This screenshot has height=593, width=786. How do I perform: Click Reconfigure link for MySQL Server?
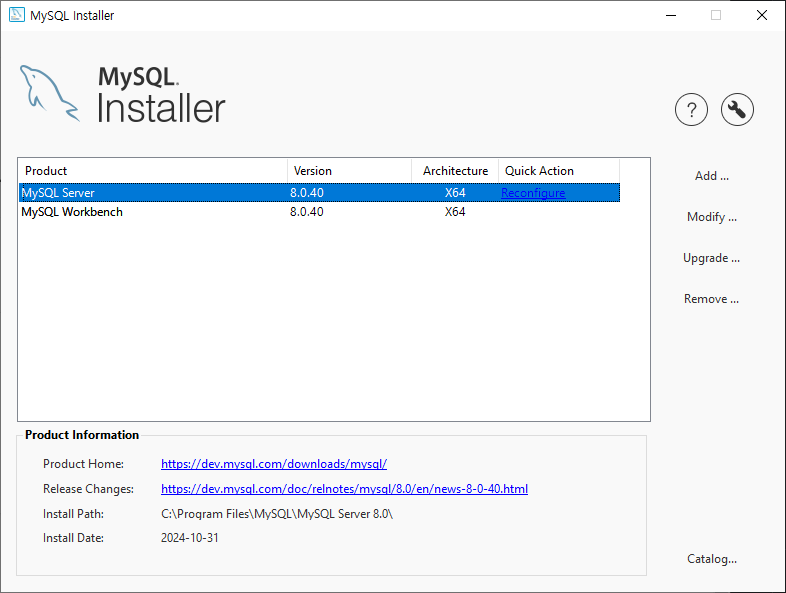point(533,193)
